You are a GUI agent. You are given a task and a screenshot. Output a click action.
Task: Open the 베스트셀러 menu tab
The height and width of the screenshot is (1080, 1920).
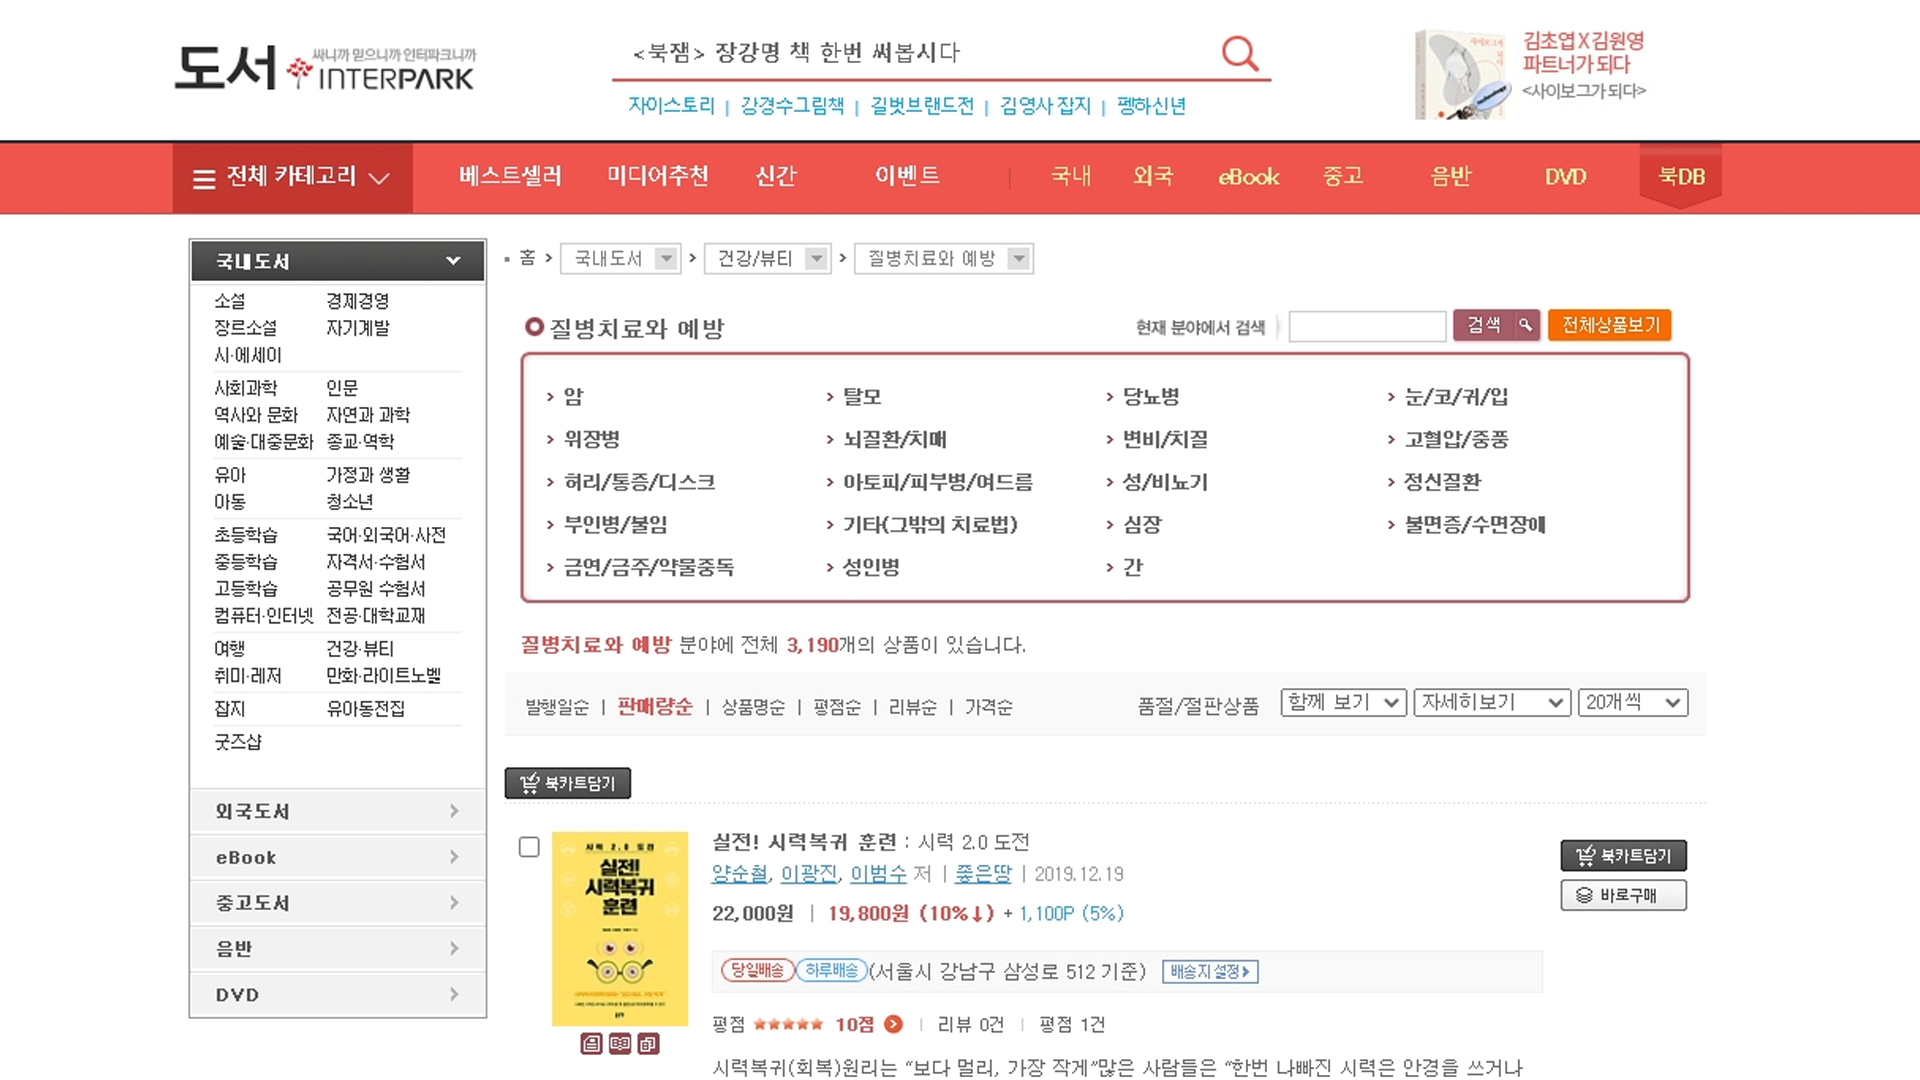[x=510, y=177]
